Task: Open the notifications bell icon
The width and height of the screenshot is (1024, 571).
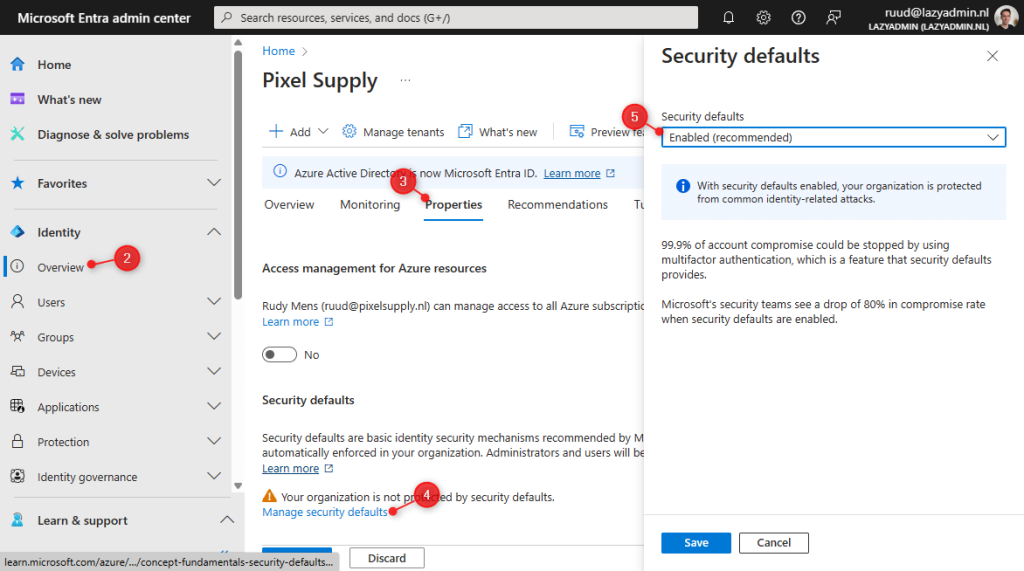Action: pyautogui.click(x=729, y=17)
